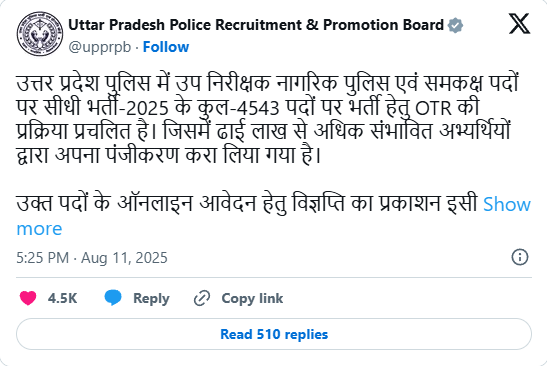Click the blue reply bubble icon
The image size is (547, 366).
(x=113, y=298)
